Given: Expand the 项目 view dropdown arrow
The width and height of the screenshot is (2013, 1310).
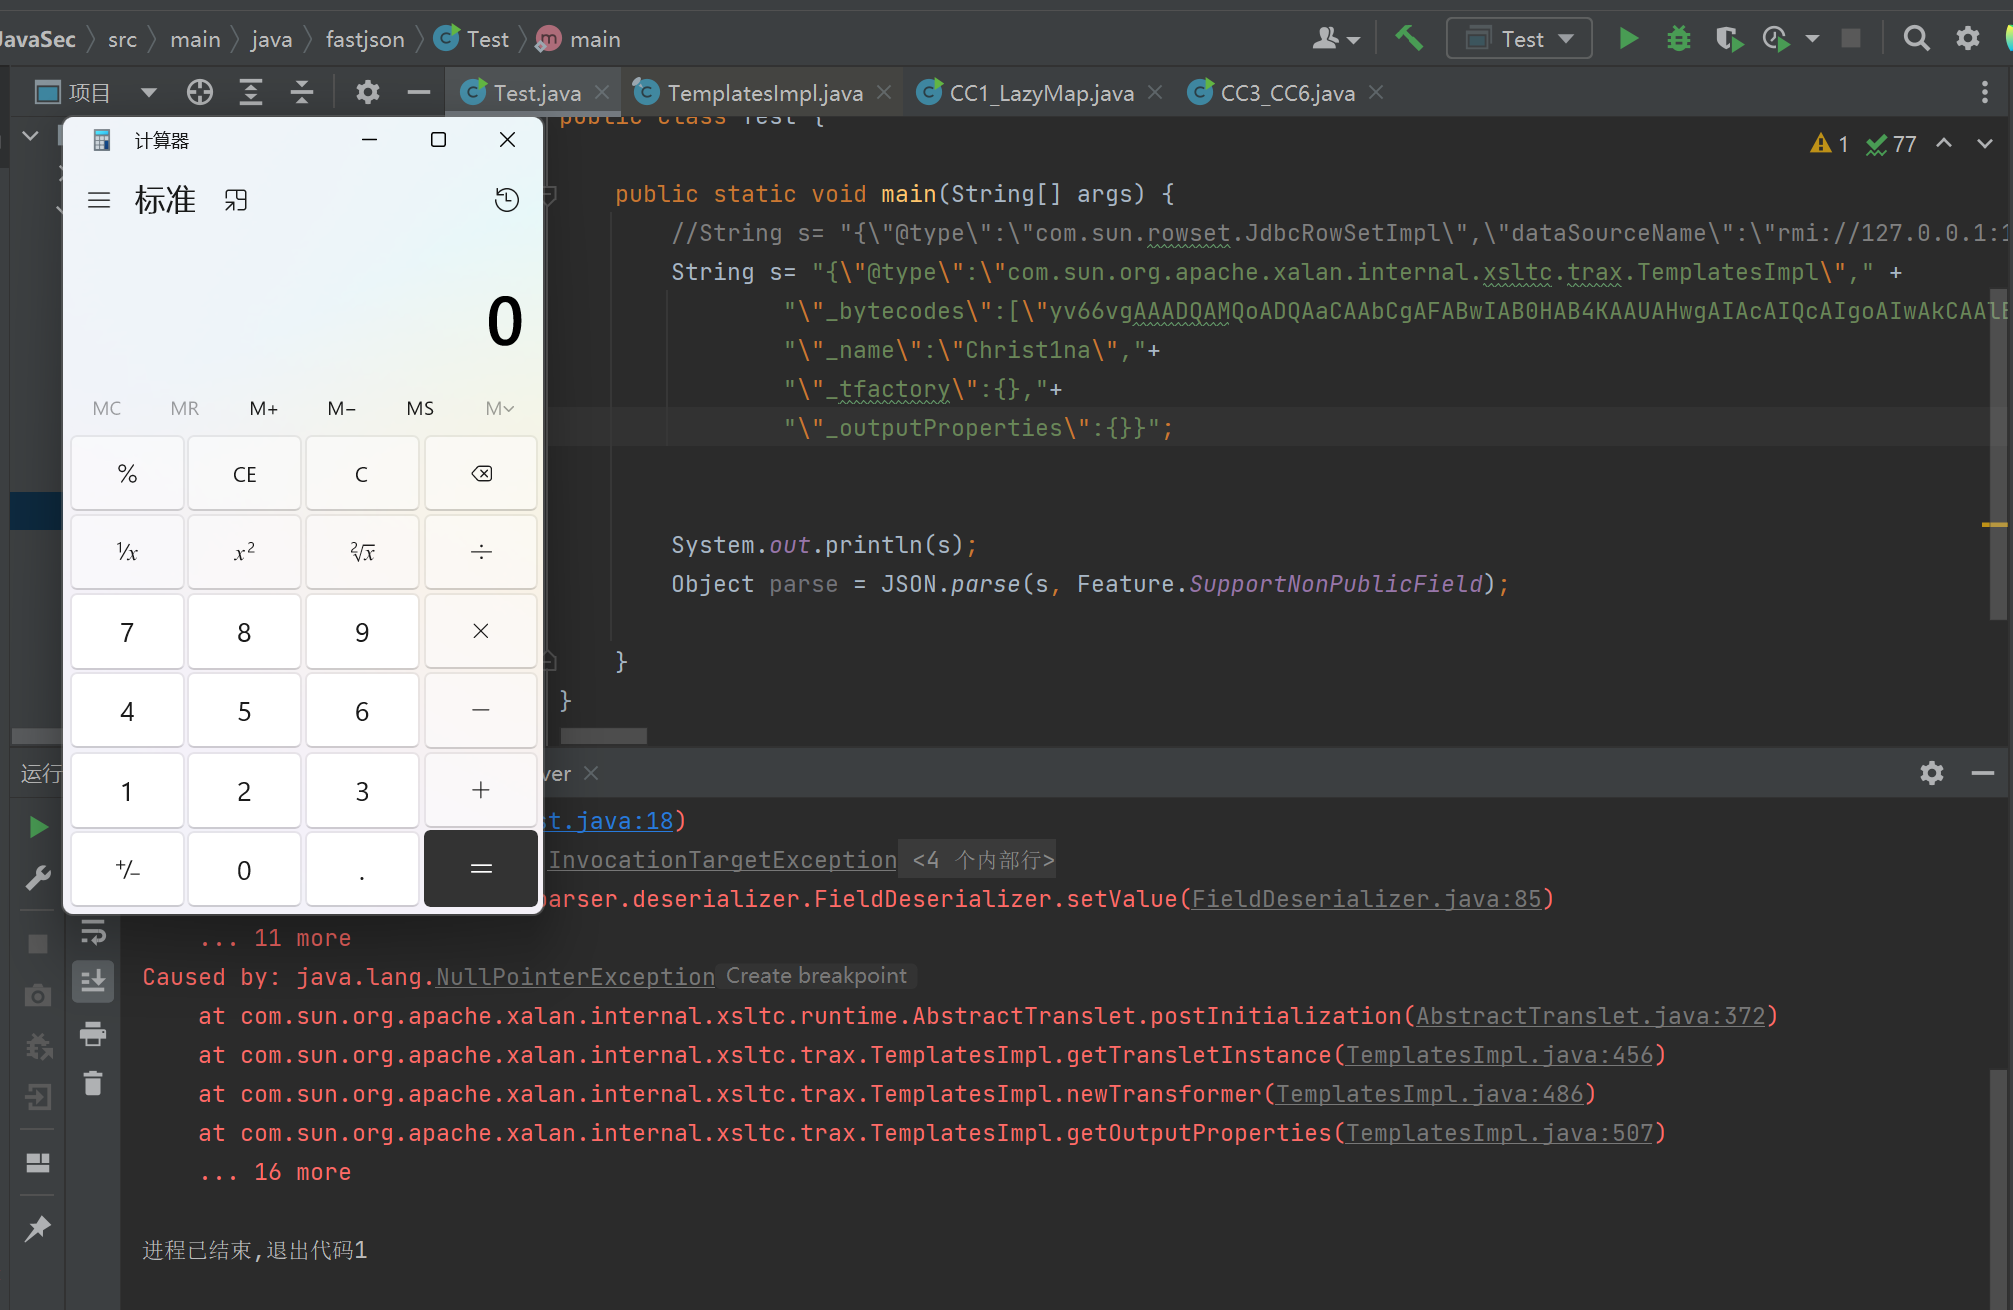Looking at the screenshot, I should [149, 93].
